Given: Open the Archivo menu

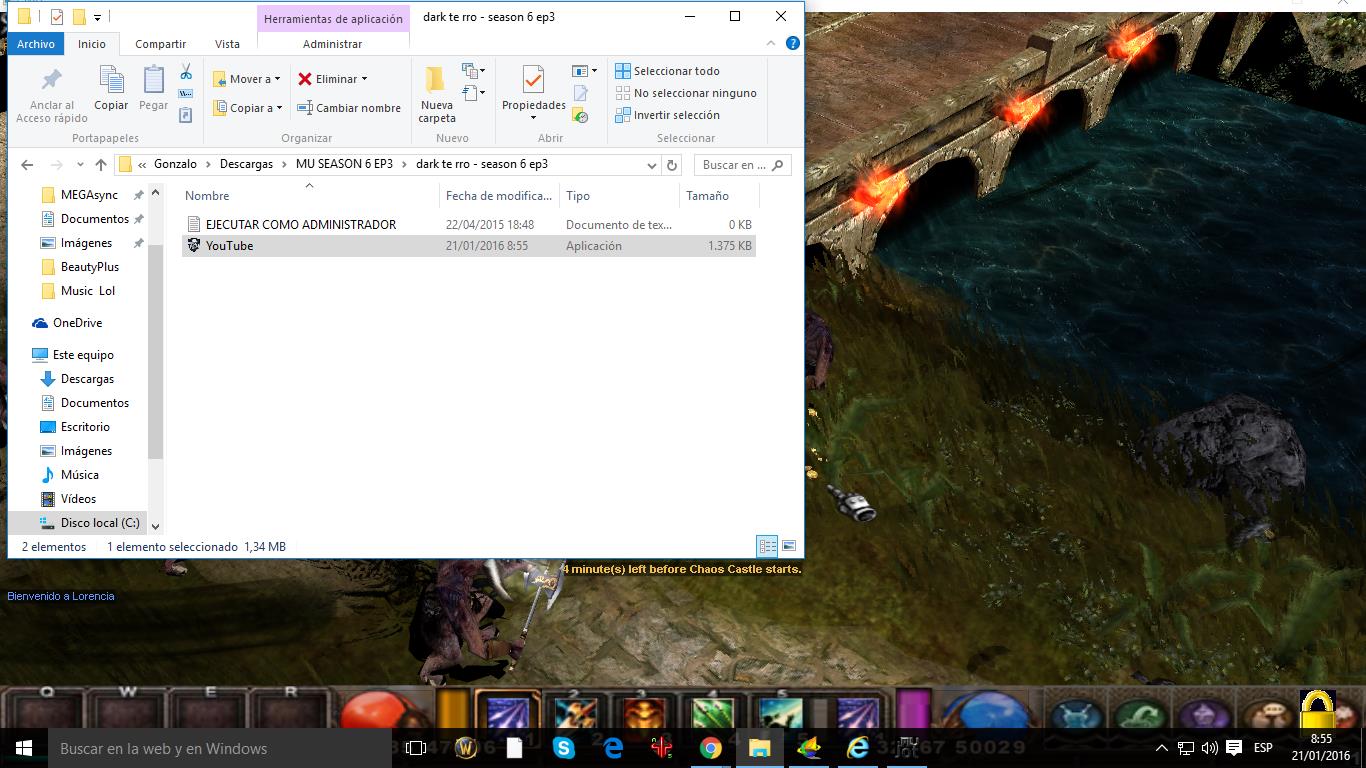Looking at the screenshot, I should (x=36, y=44).
